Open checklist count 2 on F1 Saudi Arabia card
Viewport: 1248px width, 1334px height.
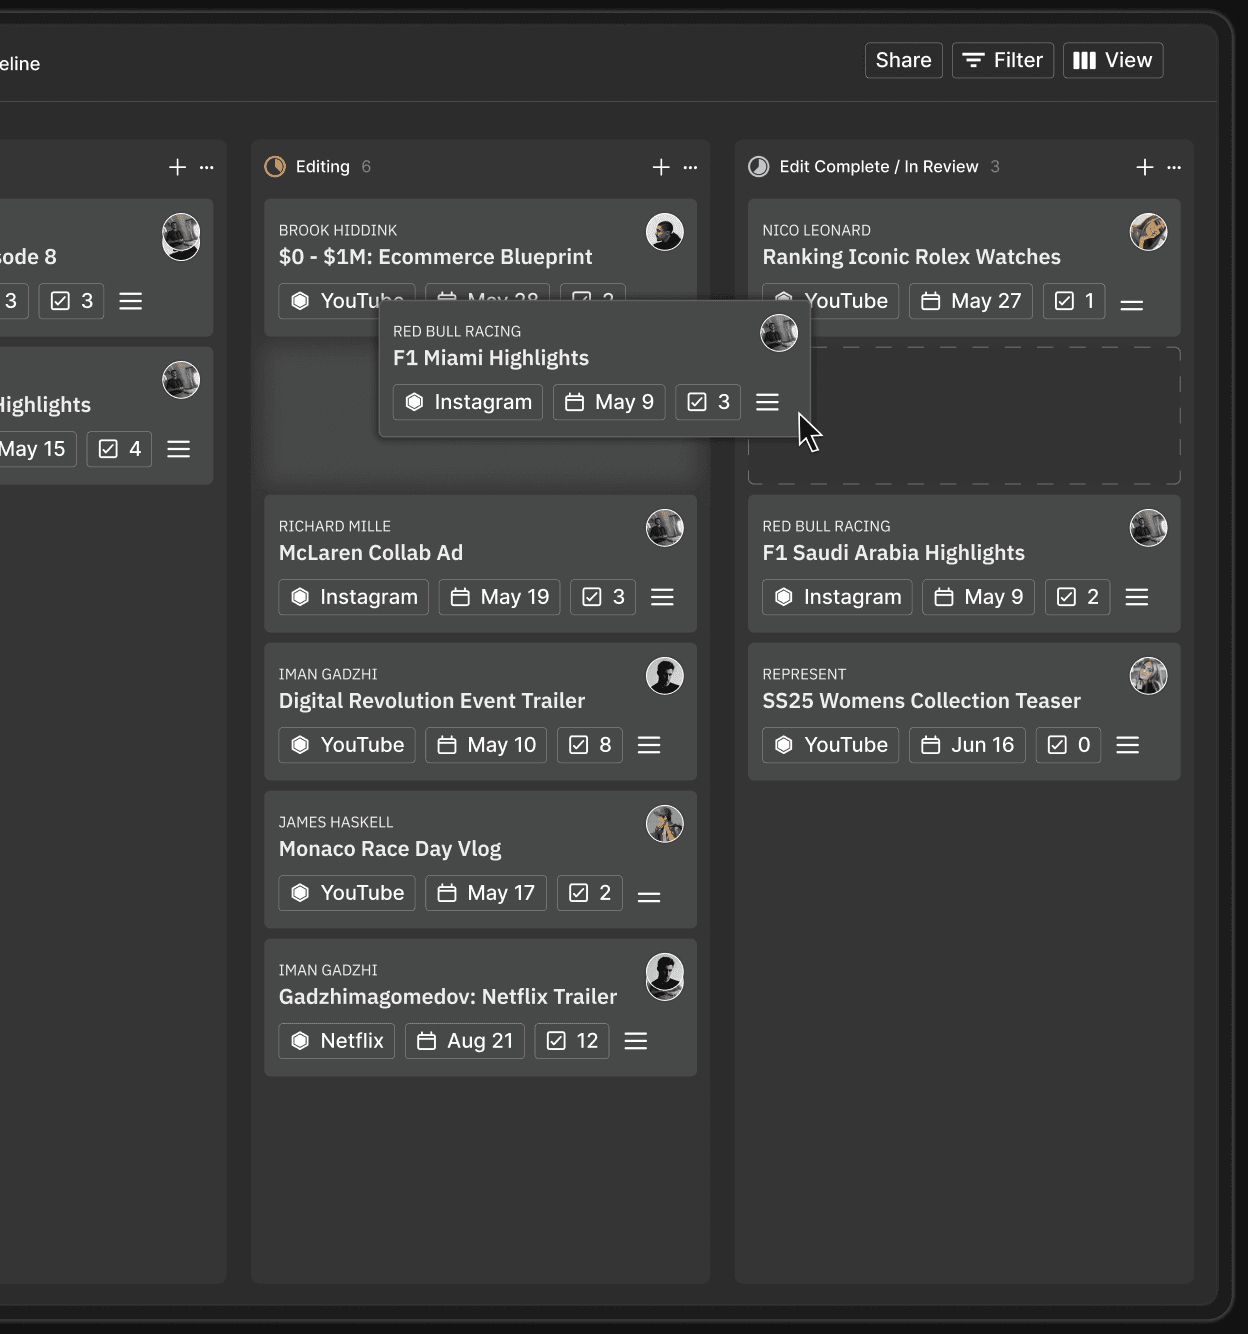1078,597
